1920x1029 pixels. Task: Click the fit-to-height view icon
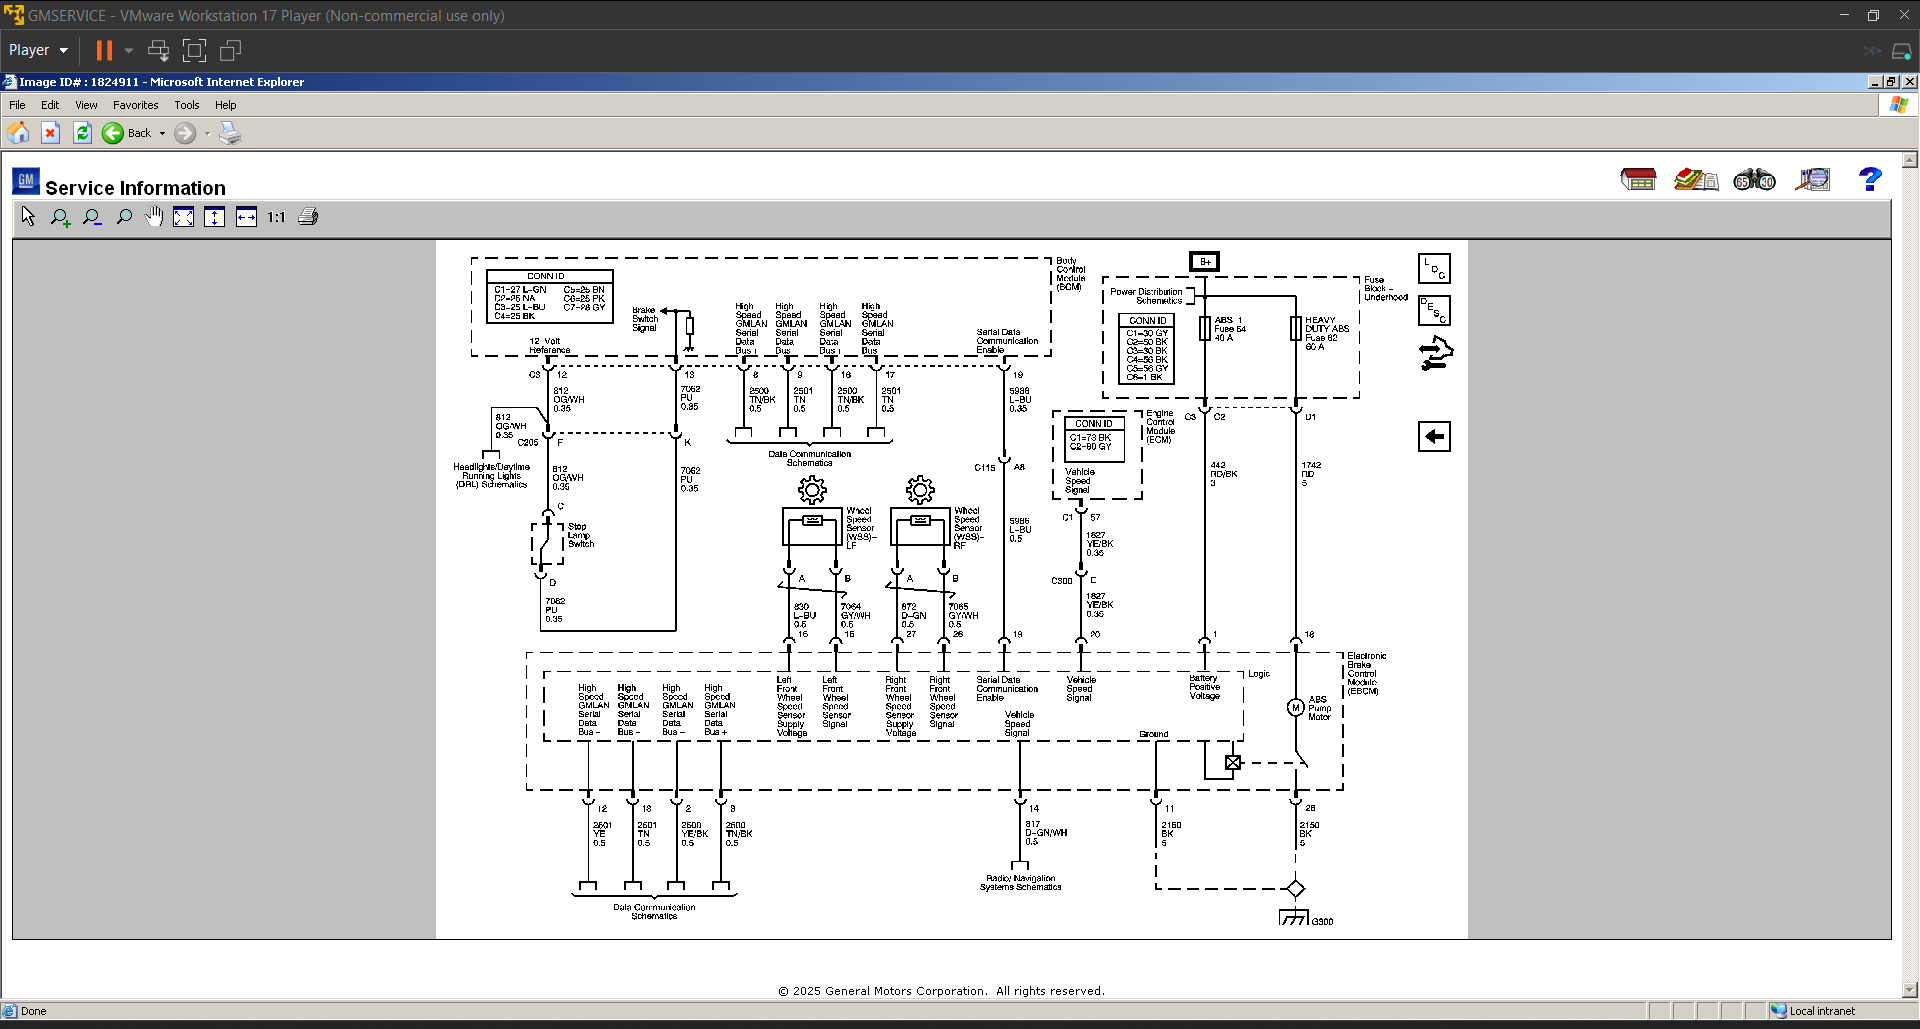(214, 217)
